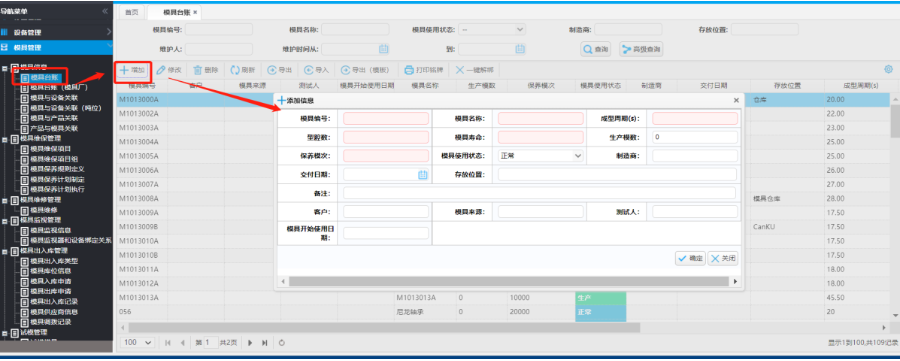Image resolution: width=900 pixels, height=361 pixels.
Task: Open 产品与模具关联 tree item
Action: [x=53, y=129]
